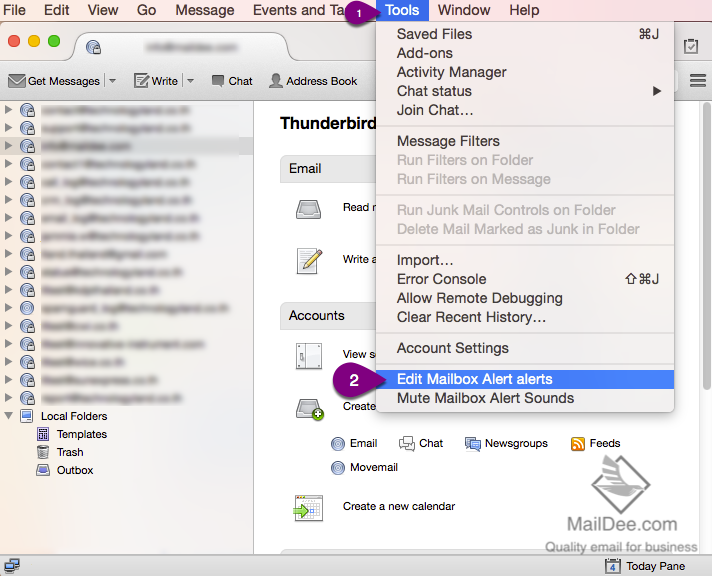Screen dimensions: 712x576
Task: Expand the selected highlighted account
Action: [x=8, y=145]
